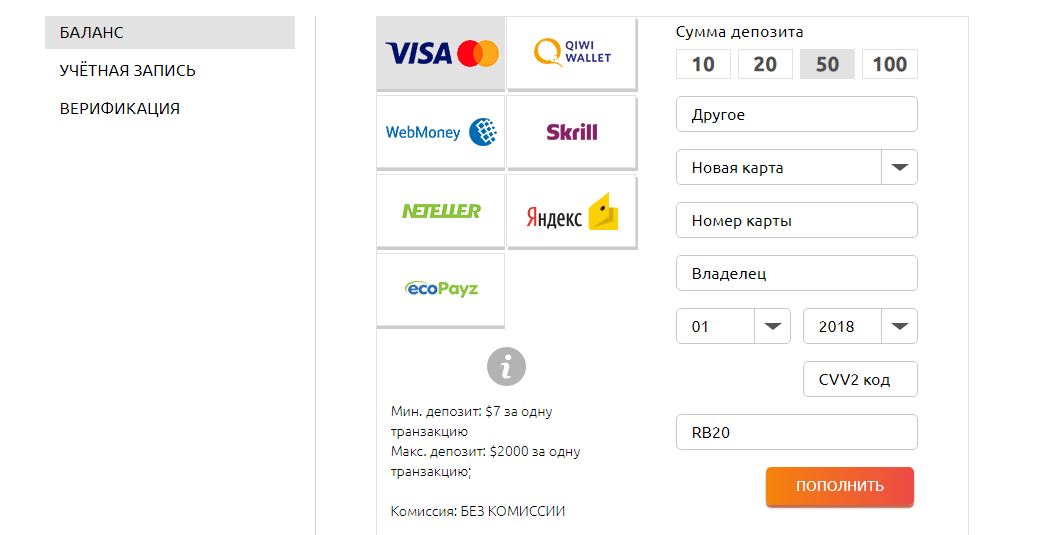Select deposit amount 20
This screenshot has height=535, width=1042.
[x=765, y=65]
